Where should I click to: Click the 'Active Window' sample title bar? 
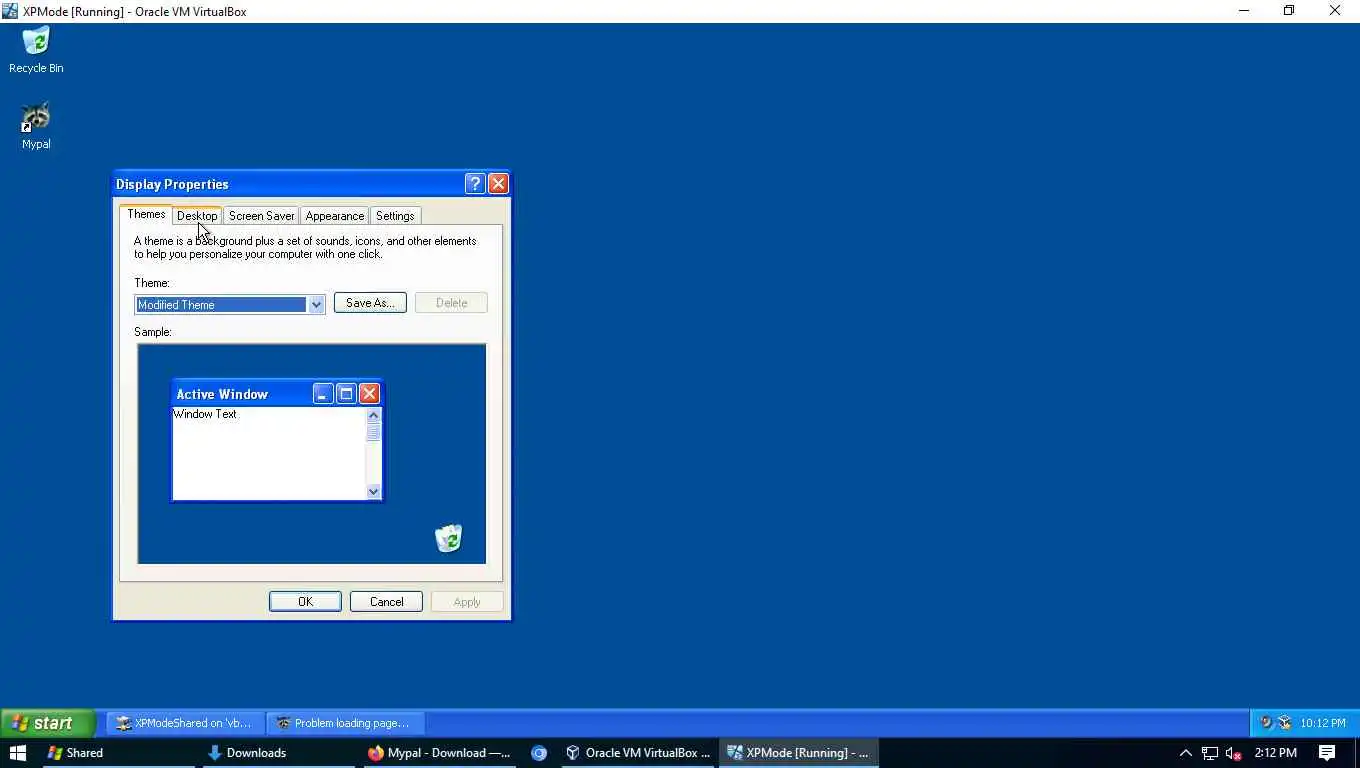[277, 394]
